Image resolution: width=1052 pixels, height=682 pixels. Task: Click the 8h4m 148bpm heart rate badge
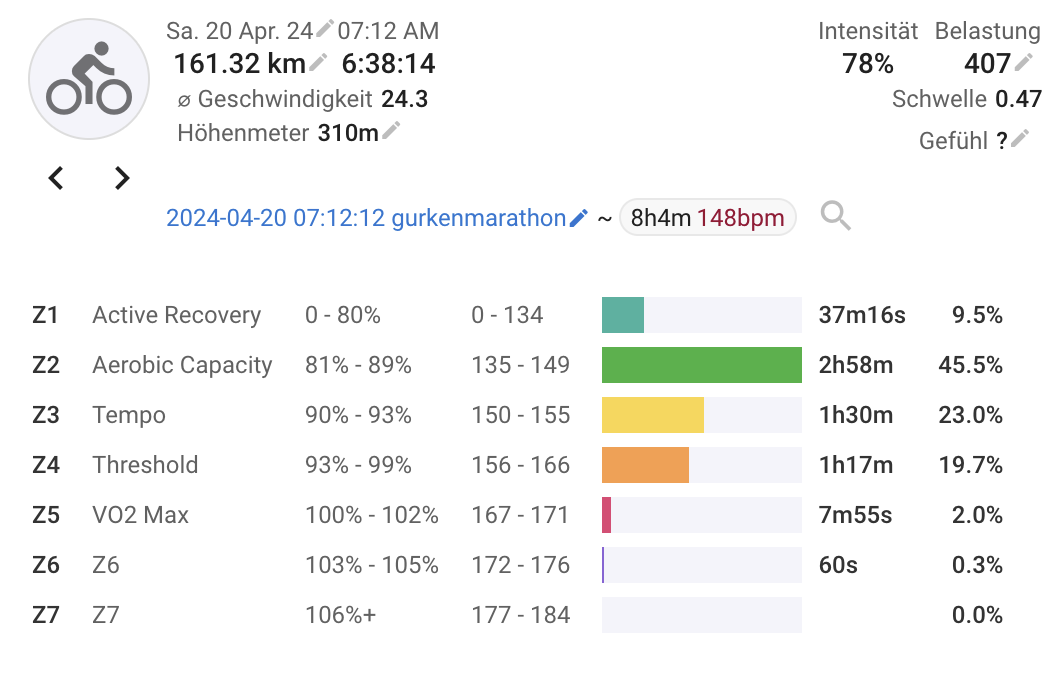(x=707, y=218)
